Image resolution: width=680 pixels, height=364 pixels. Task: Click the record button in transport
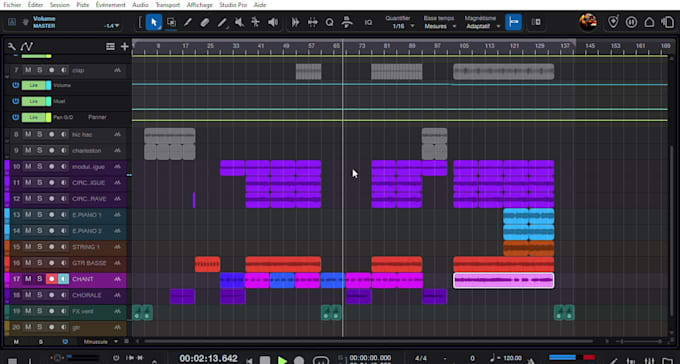click(299, 360)
